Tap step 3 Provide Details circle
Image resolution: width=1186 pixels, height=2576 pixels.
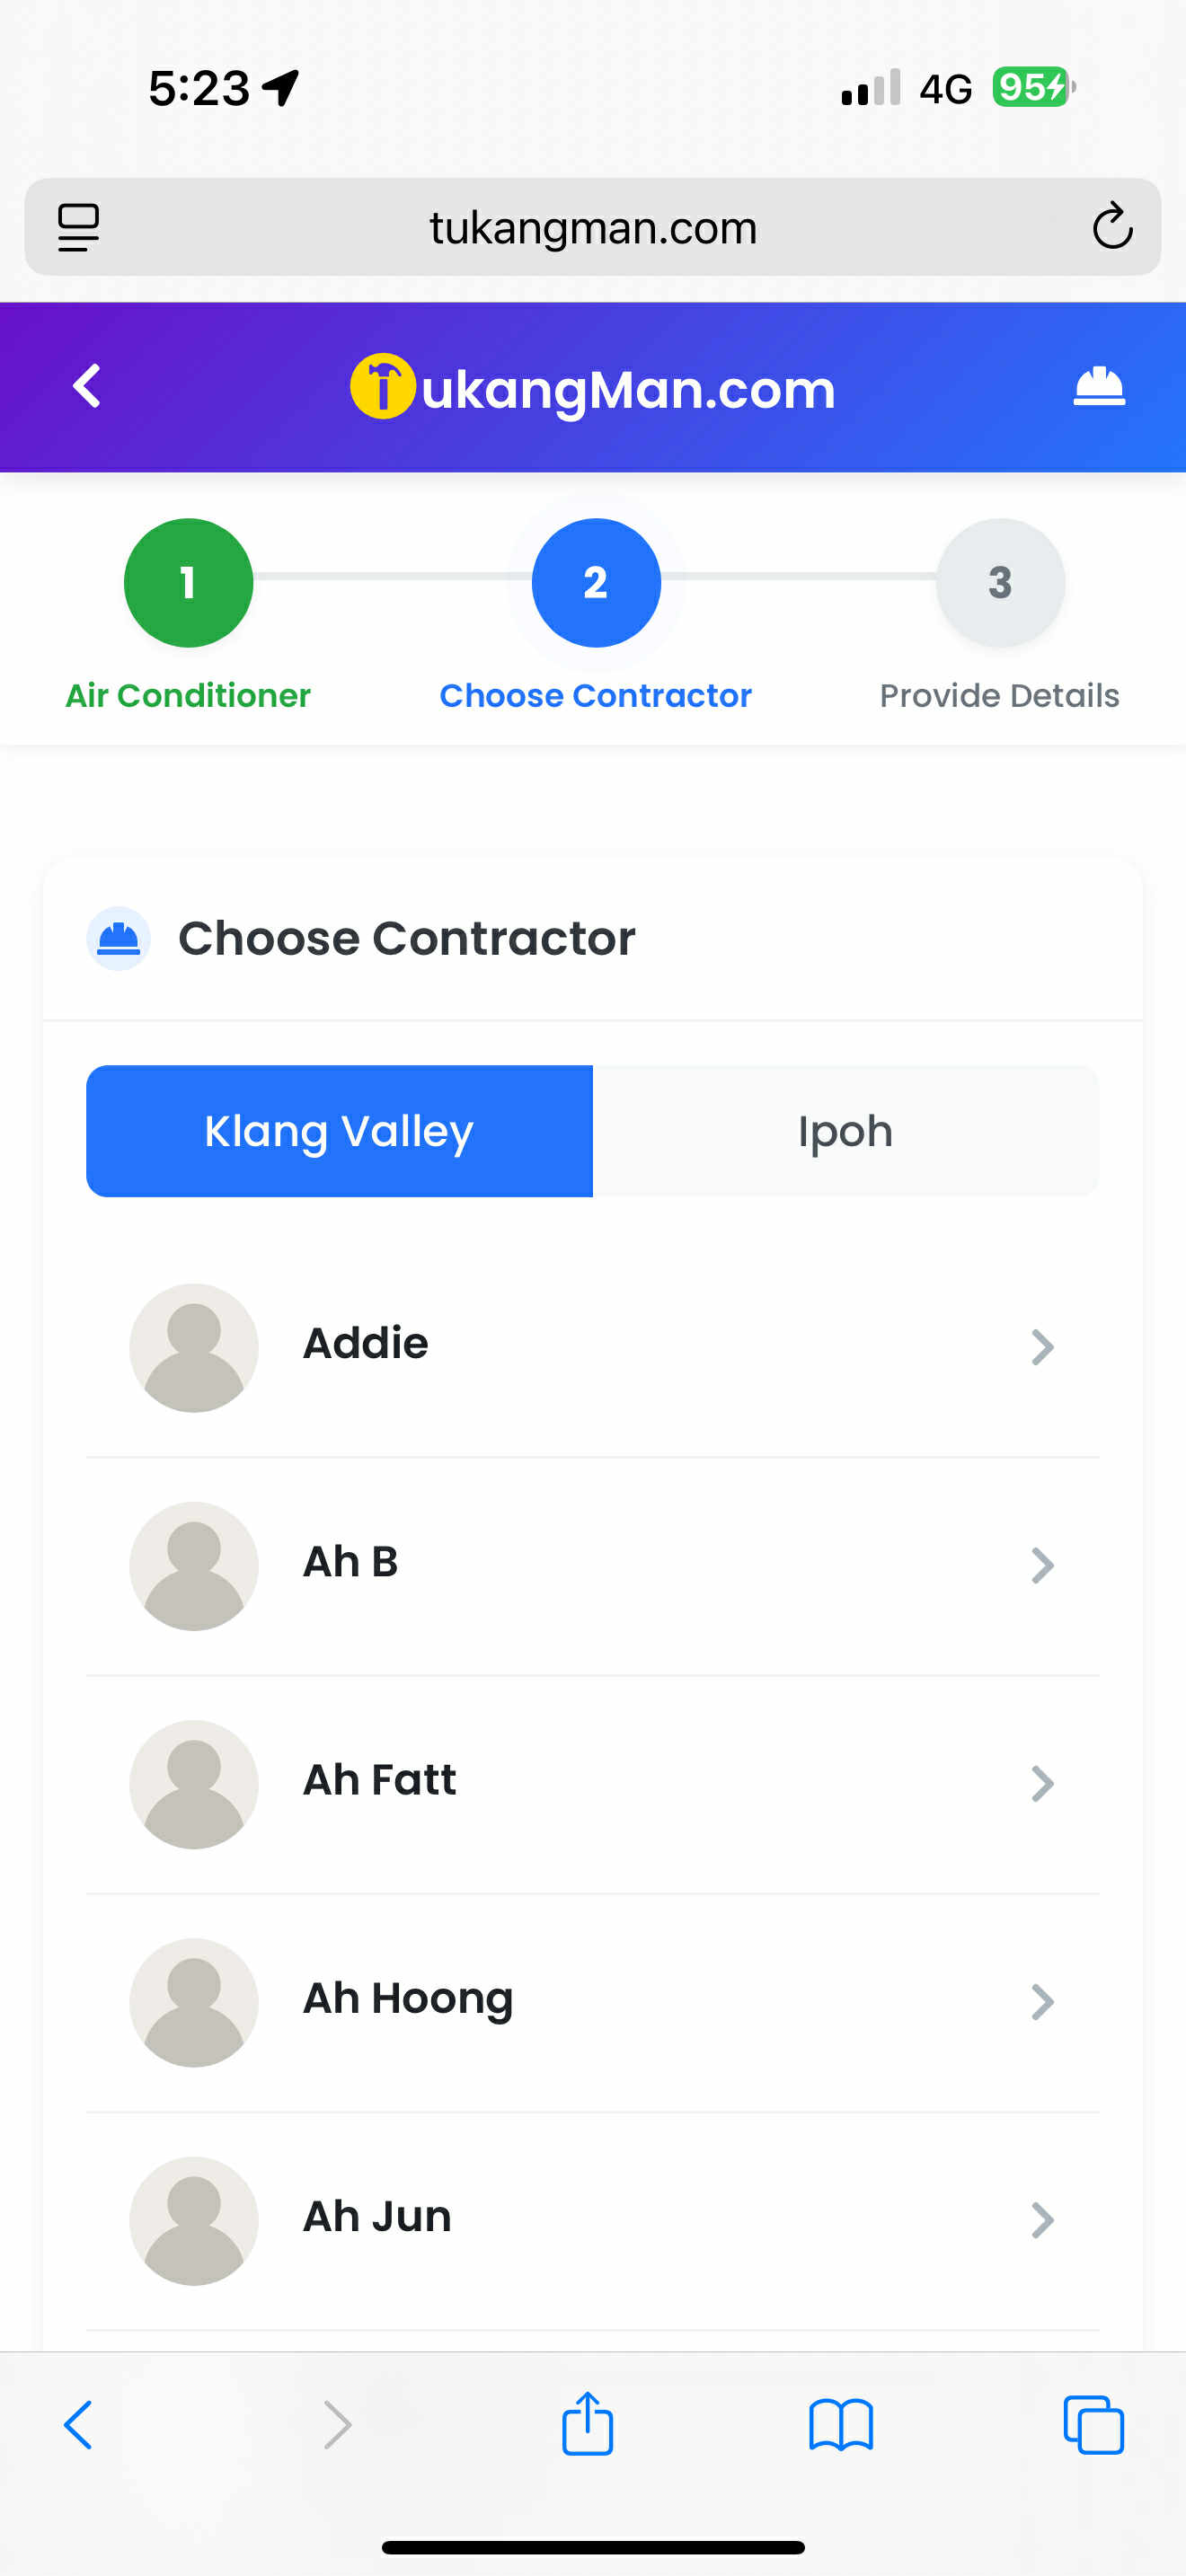tap(999, 583)
